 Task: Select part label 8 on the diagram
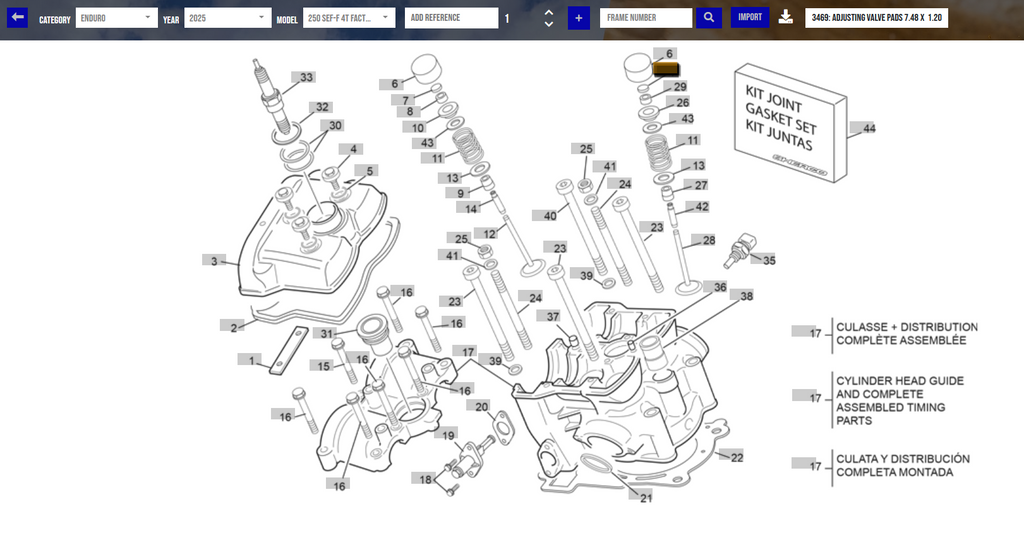coord(409,112)
